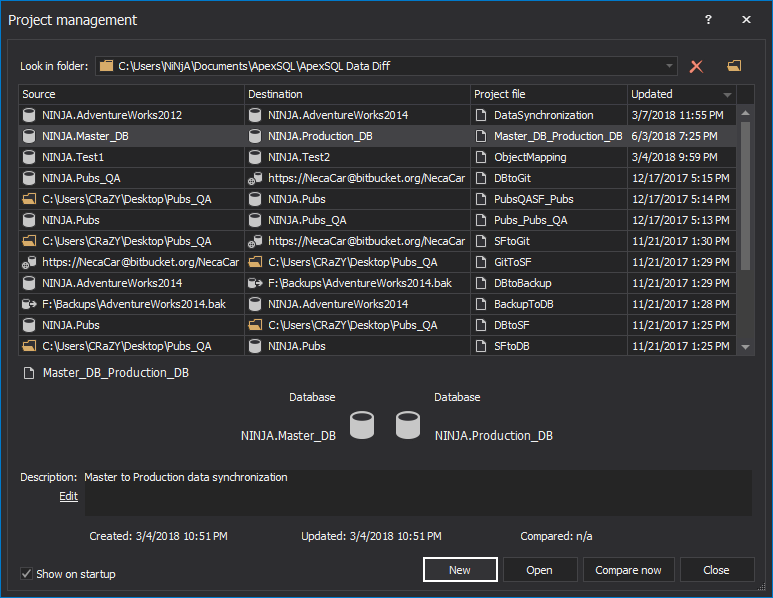
Task: Click source control icon beside DBtoGit destination URL
Action: pos(256,178)
